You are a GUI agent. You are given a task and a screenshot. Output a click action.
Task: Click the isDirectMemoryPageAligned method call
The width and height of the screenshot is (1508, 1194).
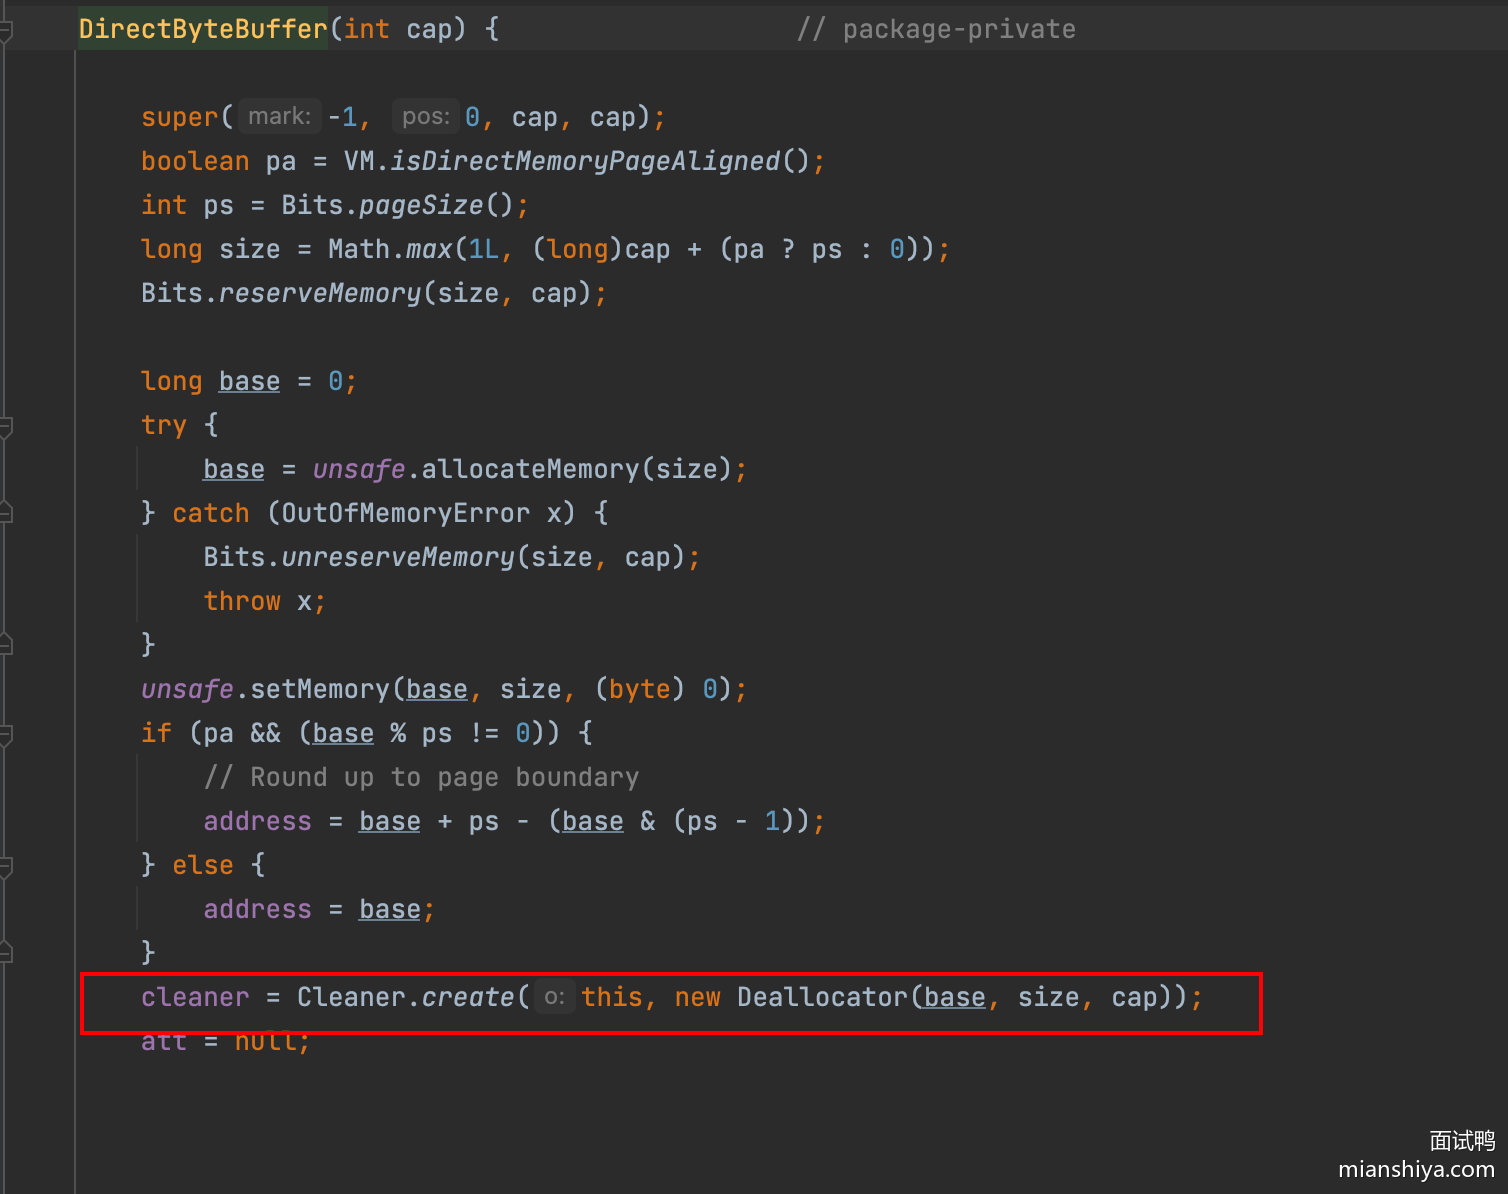584,161
